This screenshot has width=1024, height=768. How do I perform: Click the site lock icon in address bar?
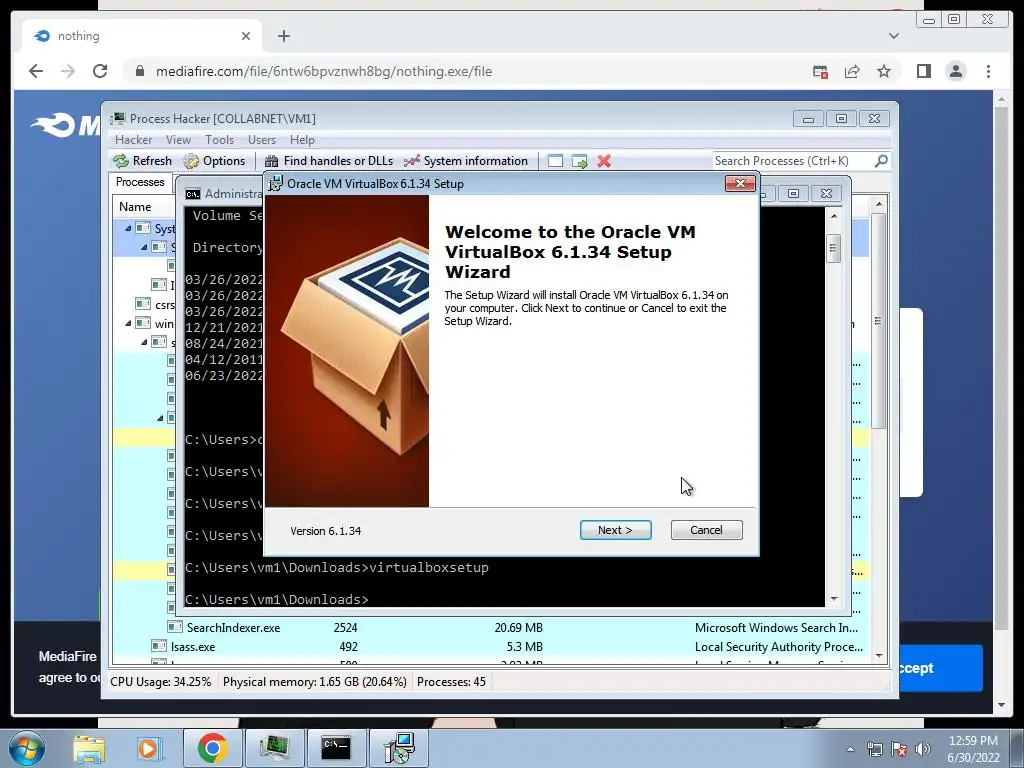click(x=140, y=71)
